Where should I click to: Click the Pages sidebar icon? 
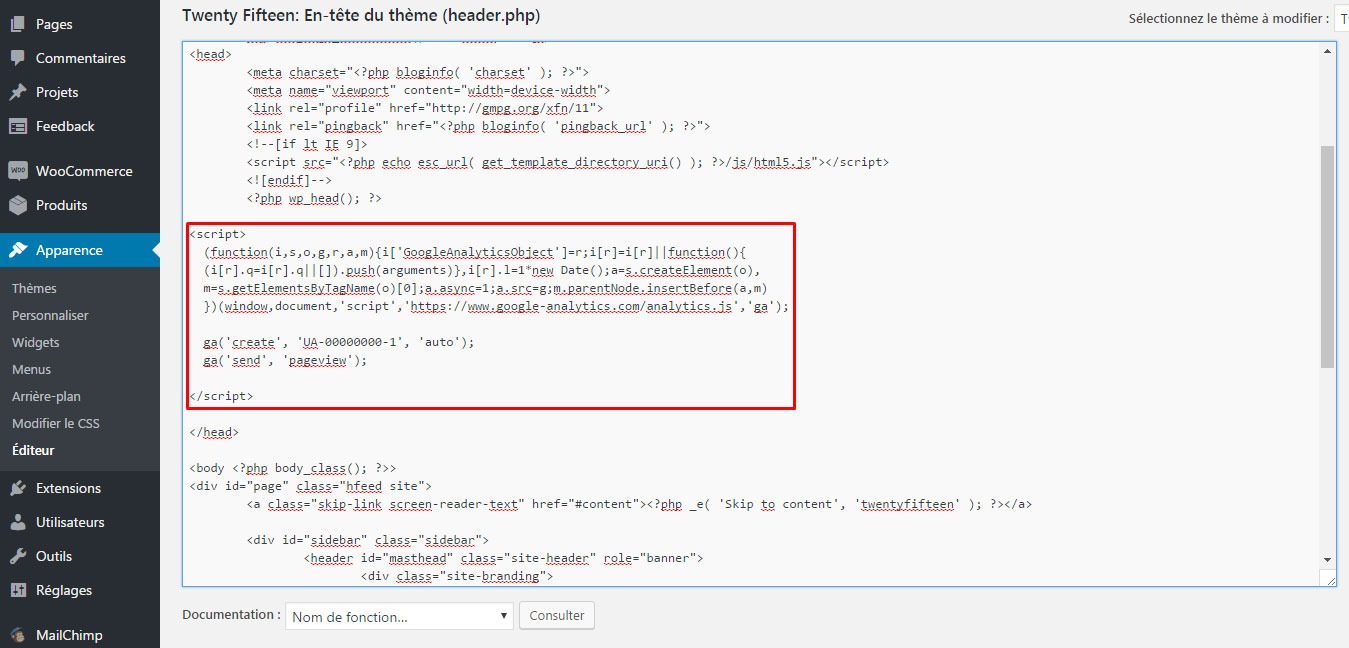tap(18, 24)
